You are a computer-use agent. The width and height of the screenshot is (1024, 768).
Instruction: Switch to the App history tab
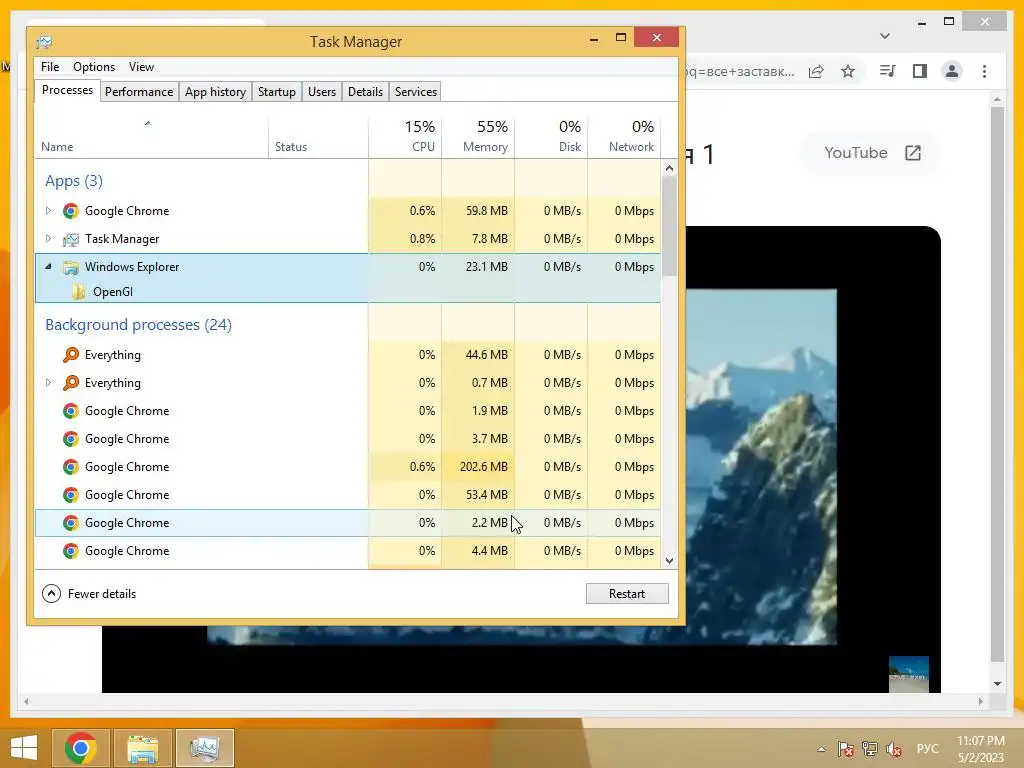click(x=216, y=92)
